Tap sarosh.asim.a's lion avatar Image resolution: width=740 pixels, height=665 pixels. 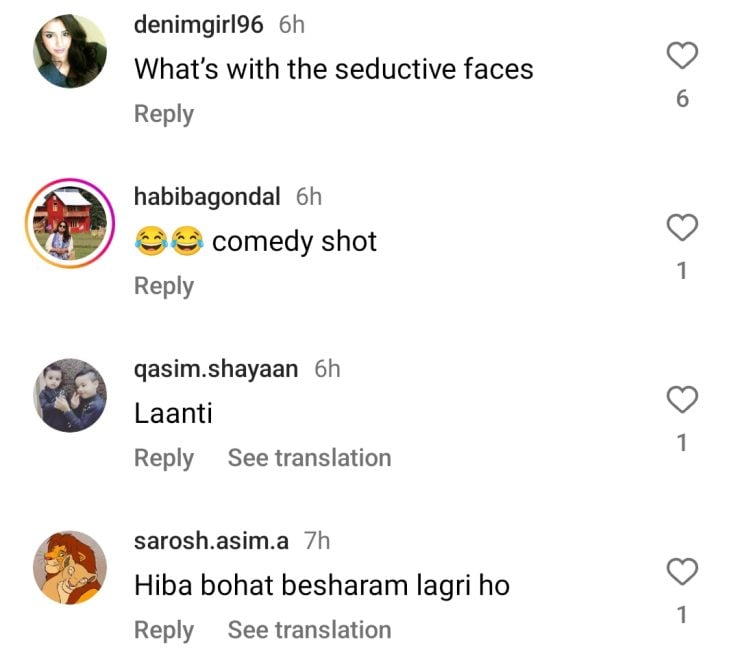(70, 567)
